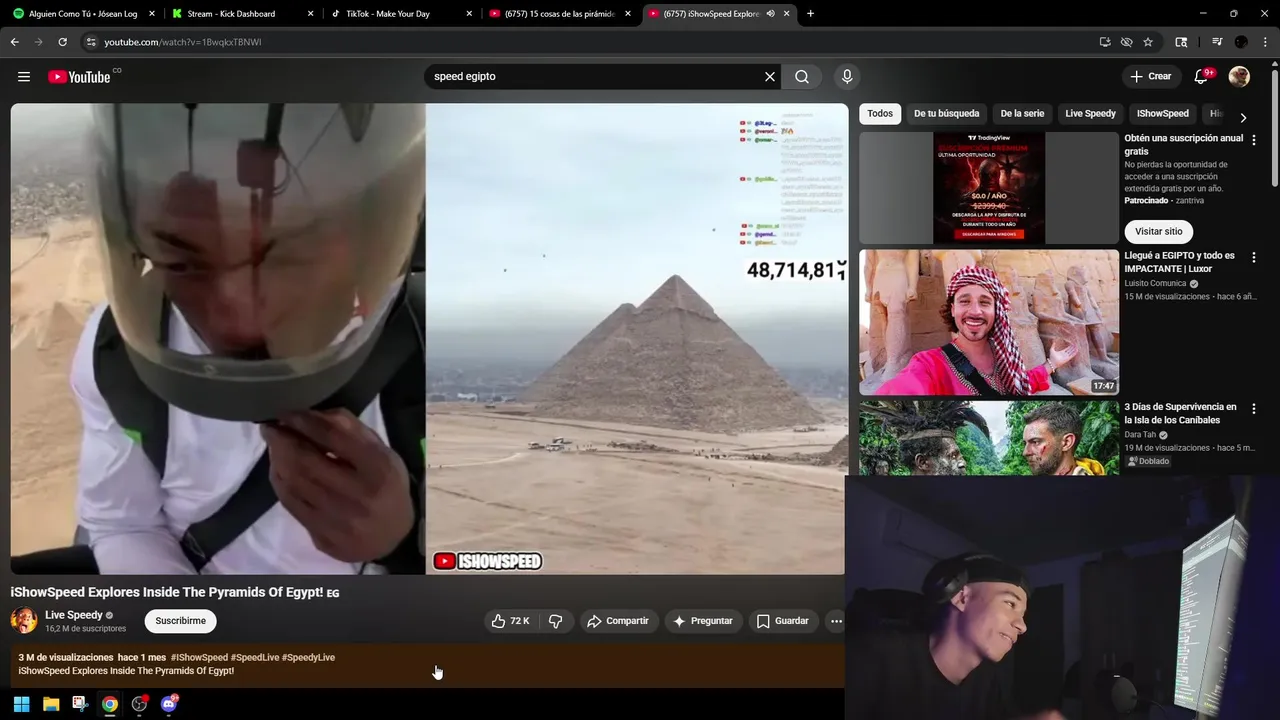Open the TradingView ad thumbnail
The height and width of the screenshot is (720, 1280).
click(x=989, y=188)
